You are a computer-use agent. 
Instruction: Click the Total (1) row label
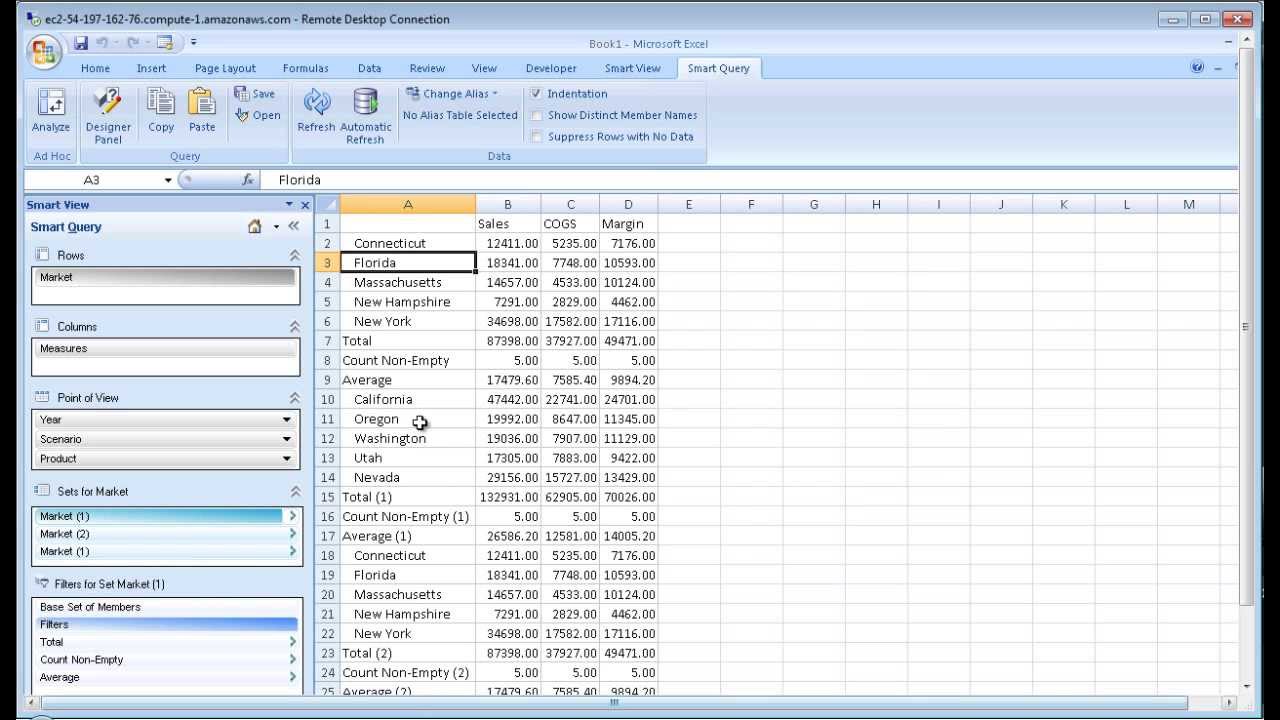408,497
